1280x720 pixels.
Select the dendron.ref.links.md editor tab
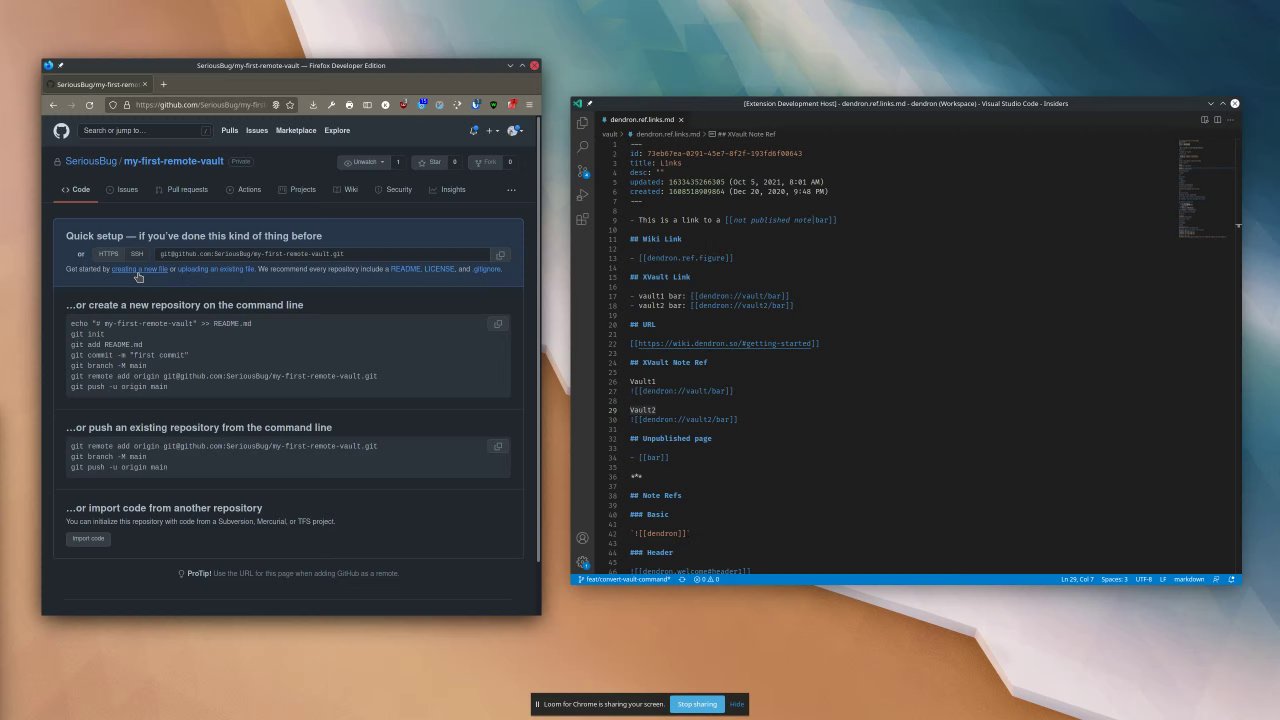click(x=641, y=120)
